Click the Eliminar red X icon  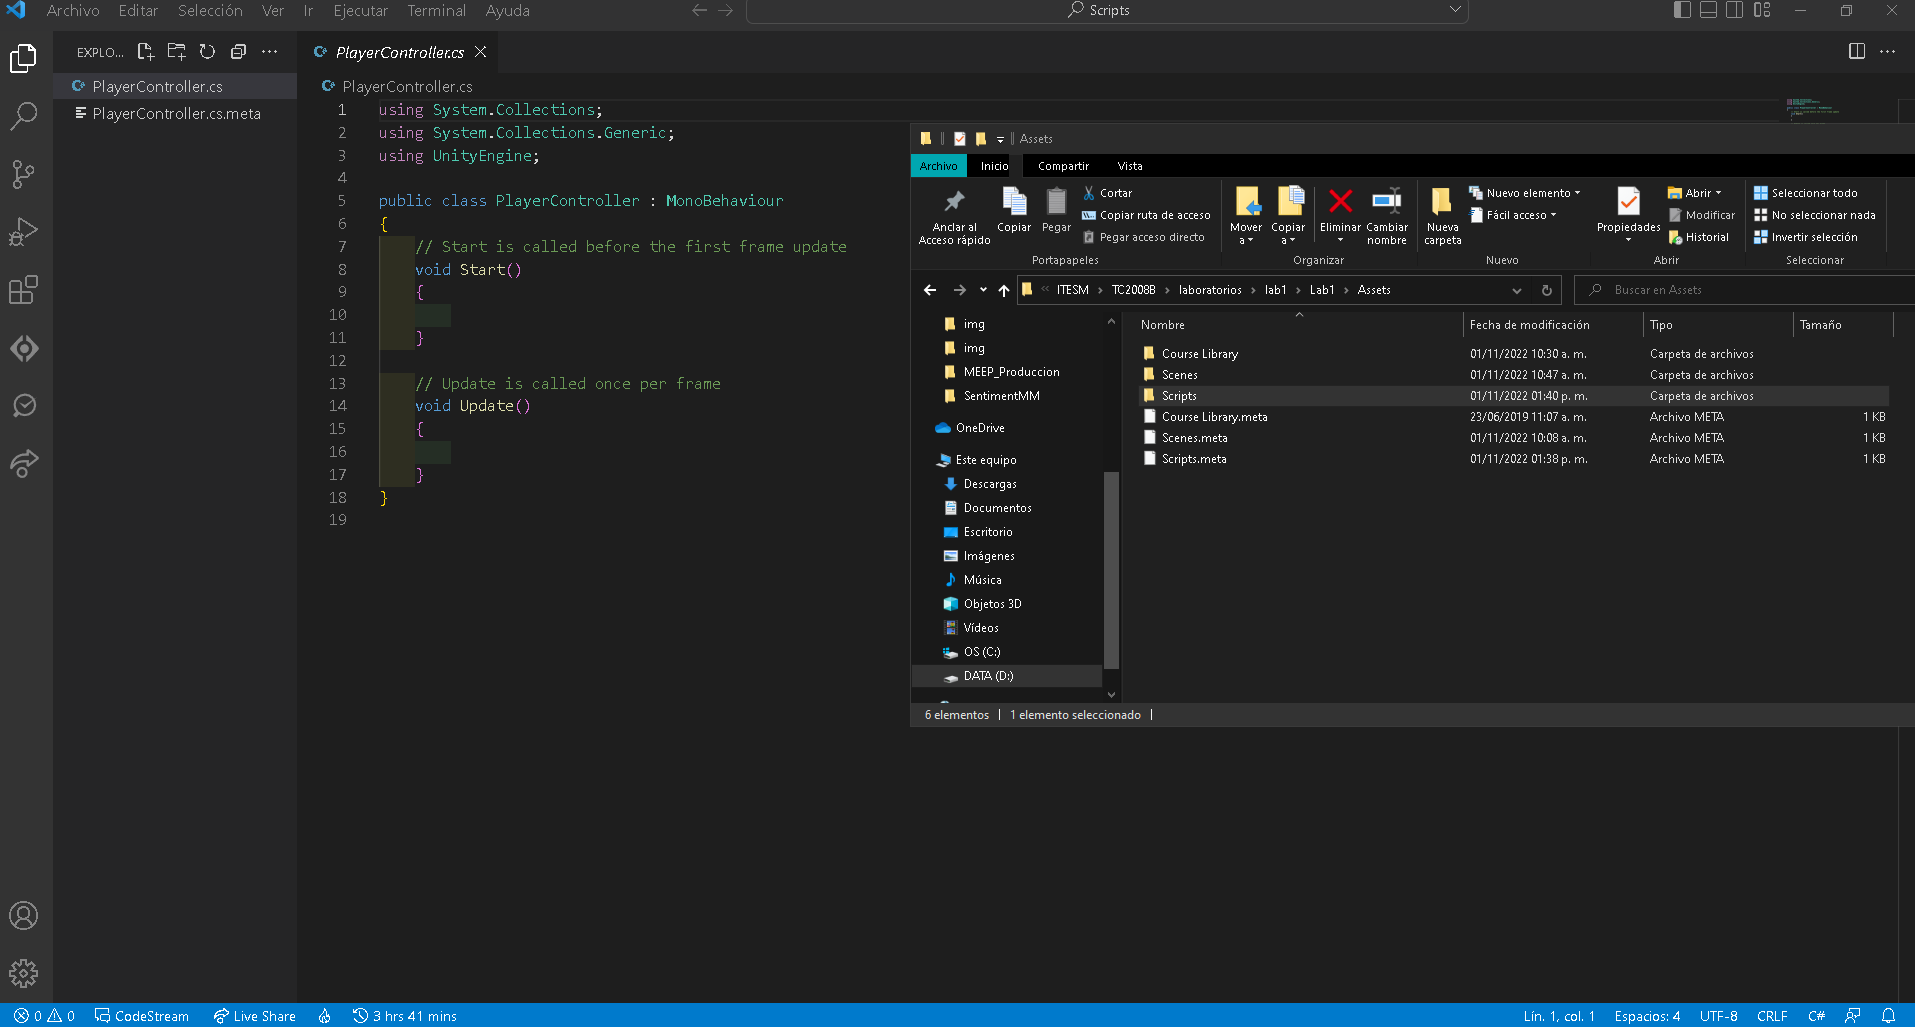point(1340,202)
